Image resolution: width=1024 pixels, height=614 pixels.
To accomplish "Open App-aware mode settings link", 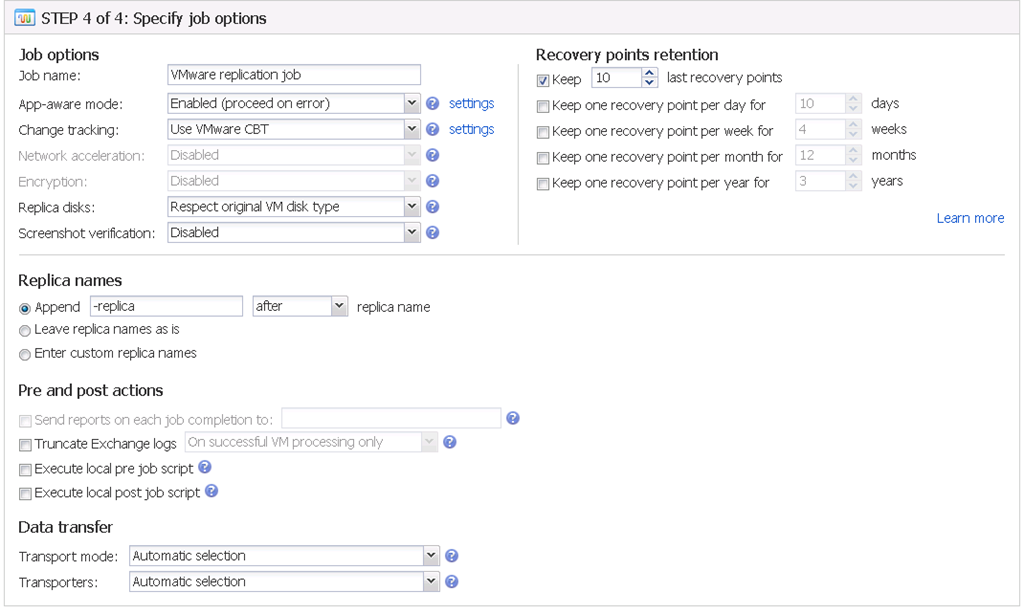I will (472, 103).
